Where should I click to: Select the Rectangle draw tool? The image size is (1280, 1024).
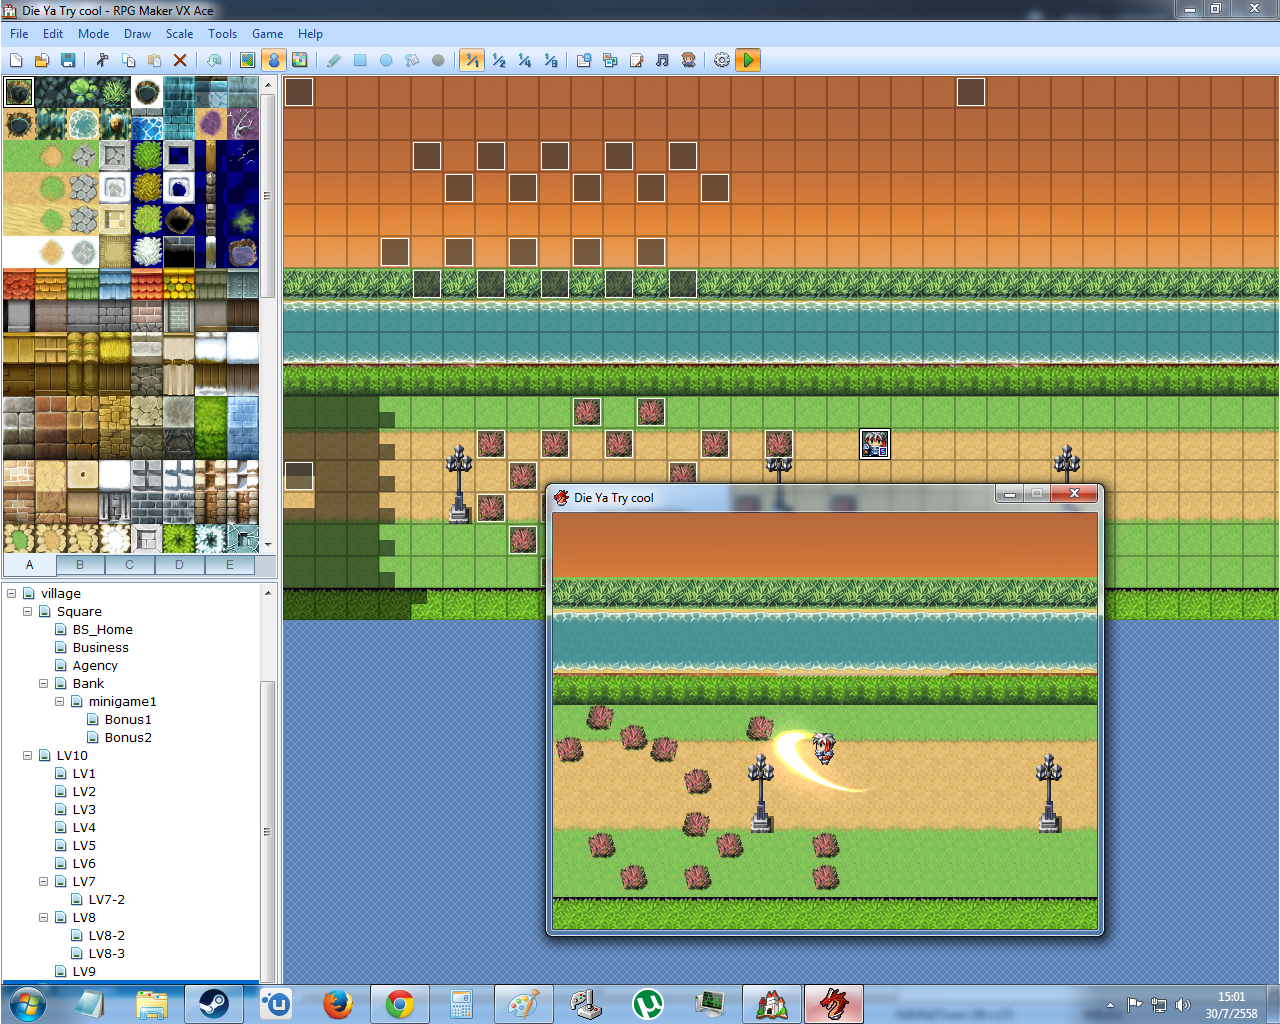click(x=360, y=60)
